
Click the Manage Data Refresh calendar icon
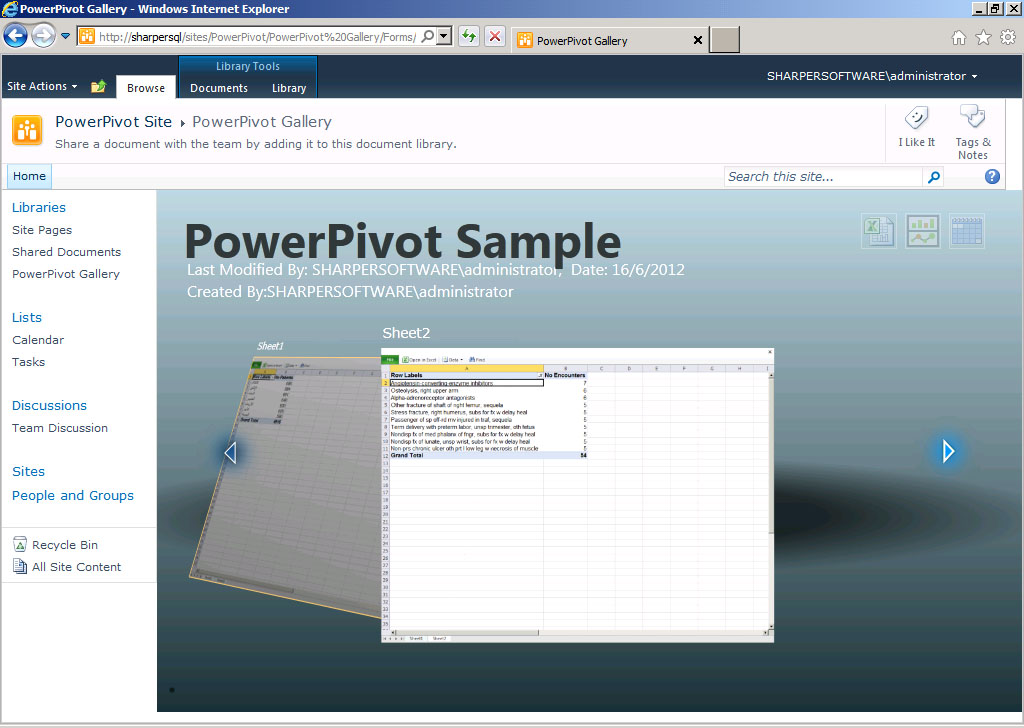(967, 231)
